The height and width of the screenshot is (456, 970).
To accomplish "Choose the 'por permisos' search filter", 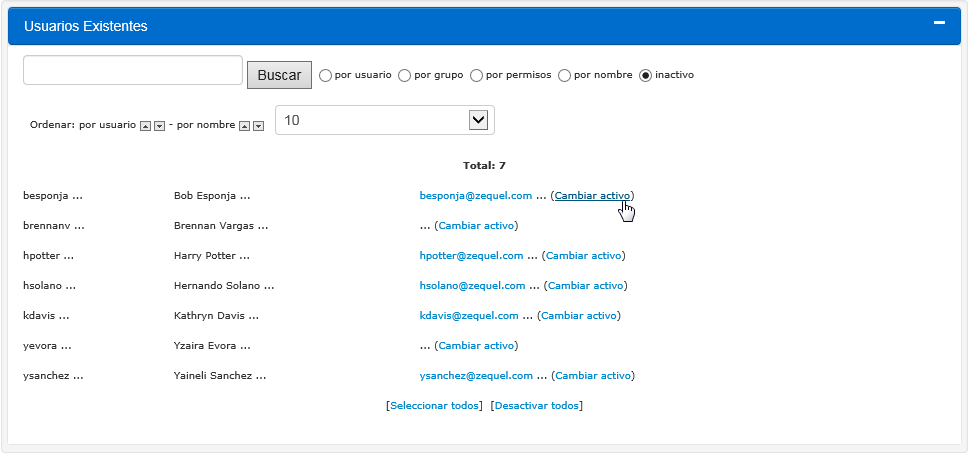I will (x=476, y=75).
